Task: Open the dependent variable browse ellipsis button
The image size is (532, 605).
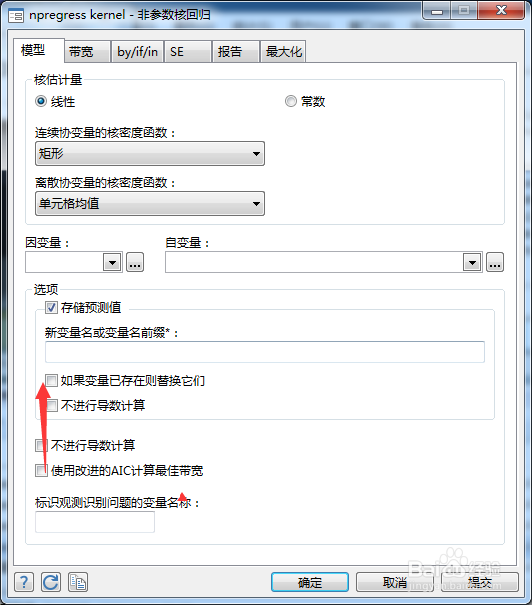Action: (135, 262)
